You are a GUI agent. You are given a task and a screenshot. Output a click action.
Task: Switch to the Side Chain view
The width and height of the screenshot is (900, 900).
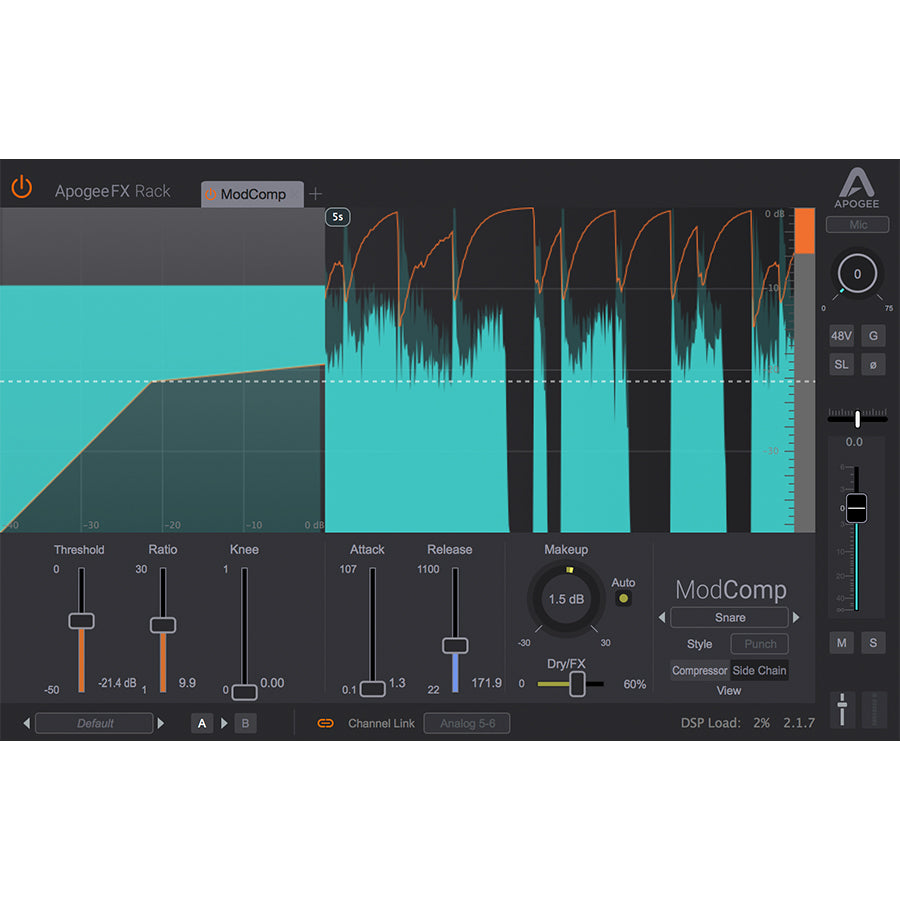pos(759,671)
